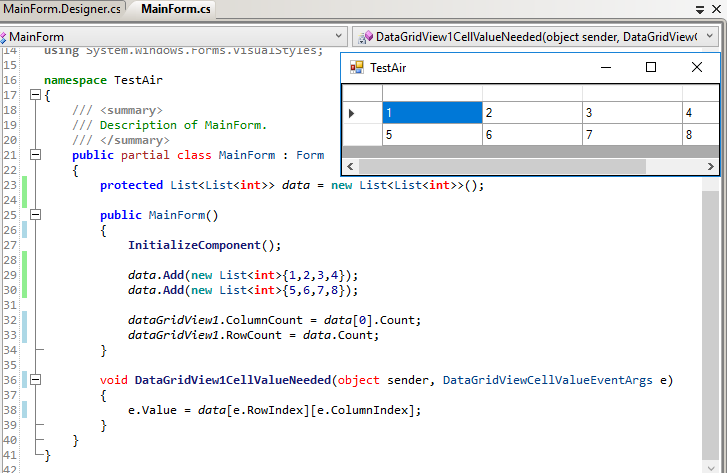The image size is (727, 473).
Task: Click 'TestAir' namespace name on line 16
Action: pos(138,80)
